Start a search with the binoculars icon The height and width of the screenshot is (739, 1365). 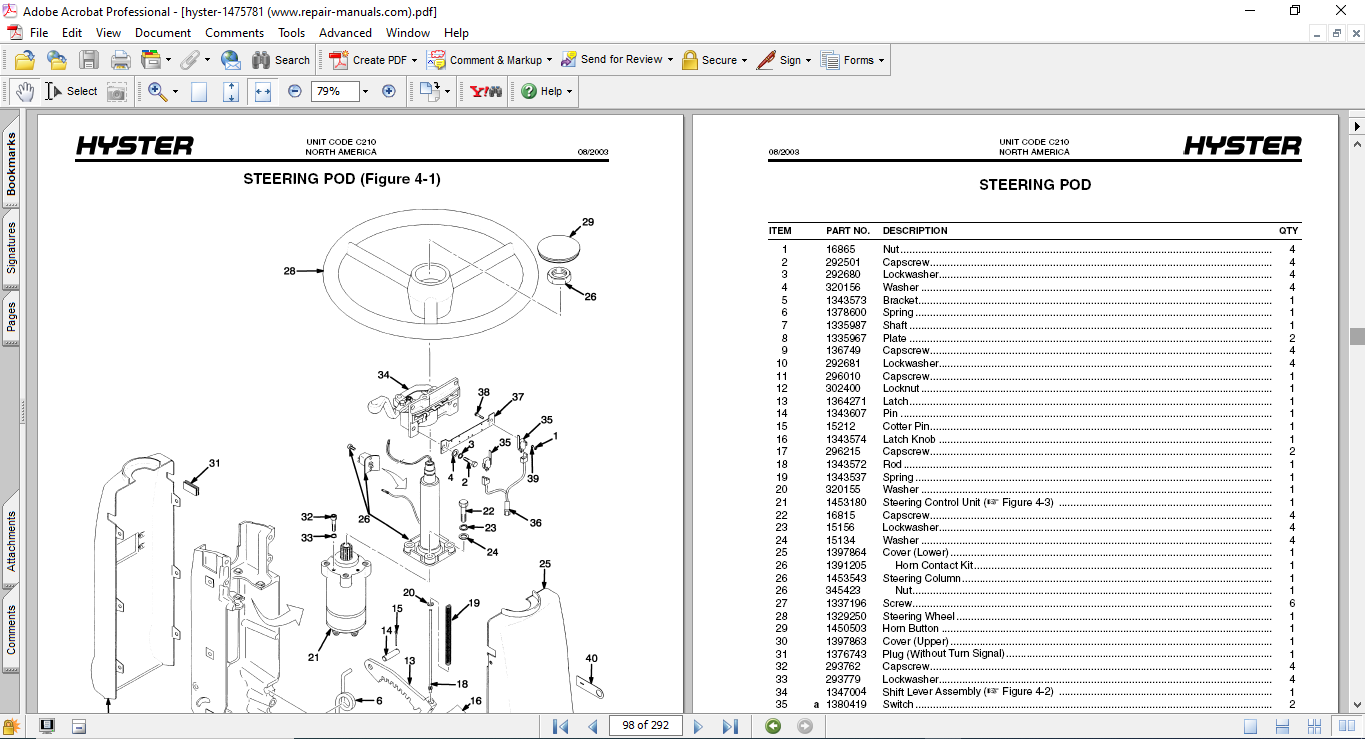261,59
